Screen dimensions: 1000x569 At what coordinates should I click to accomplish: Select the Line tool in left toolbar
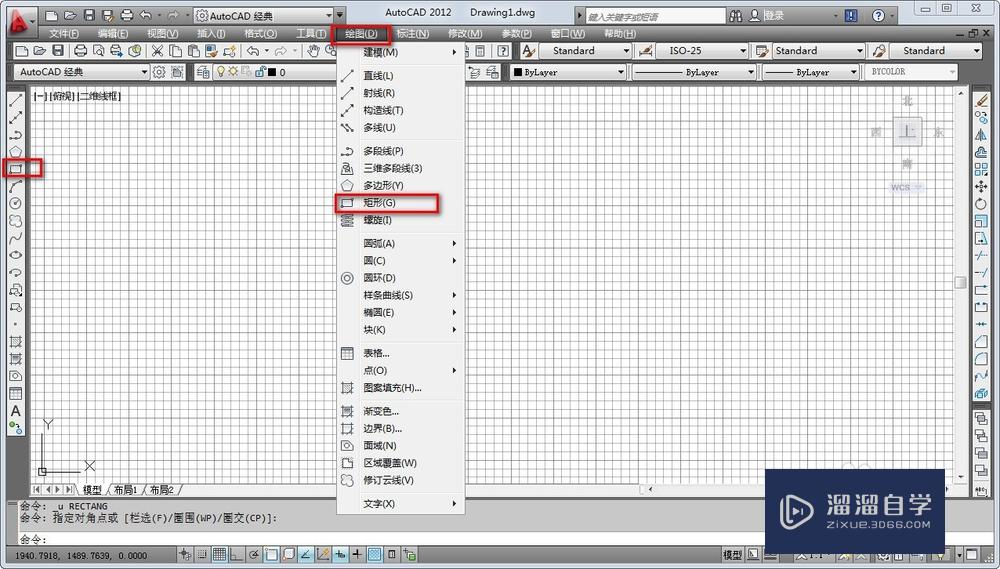point(15,100)
